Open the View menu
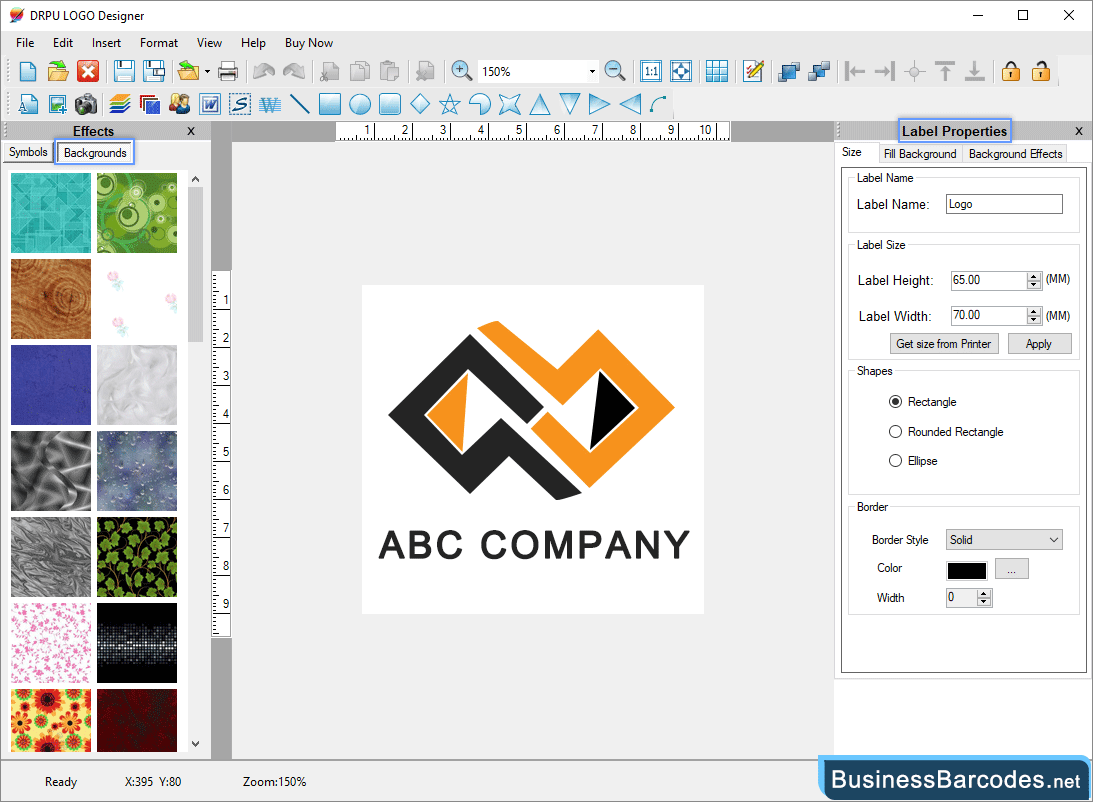 pos(209,43)
